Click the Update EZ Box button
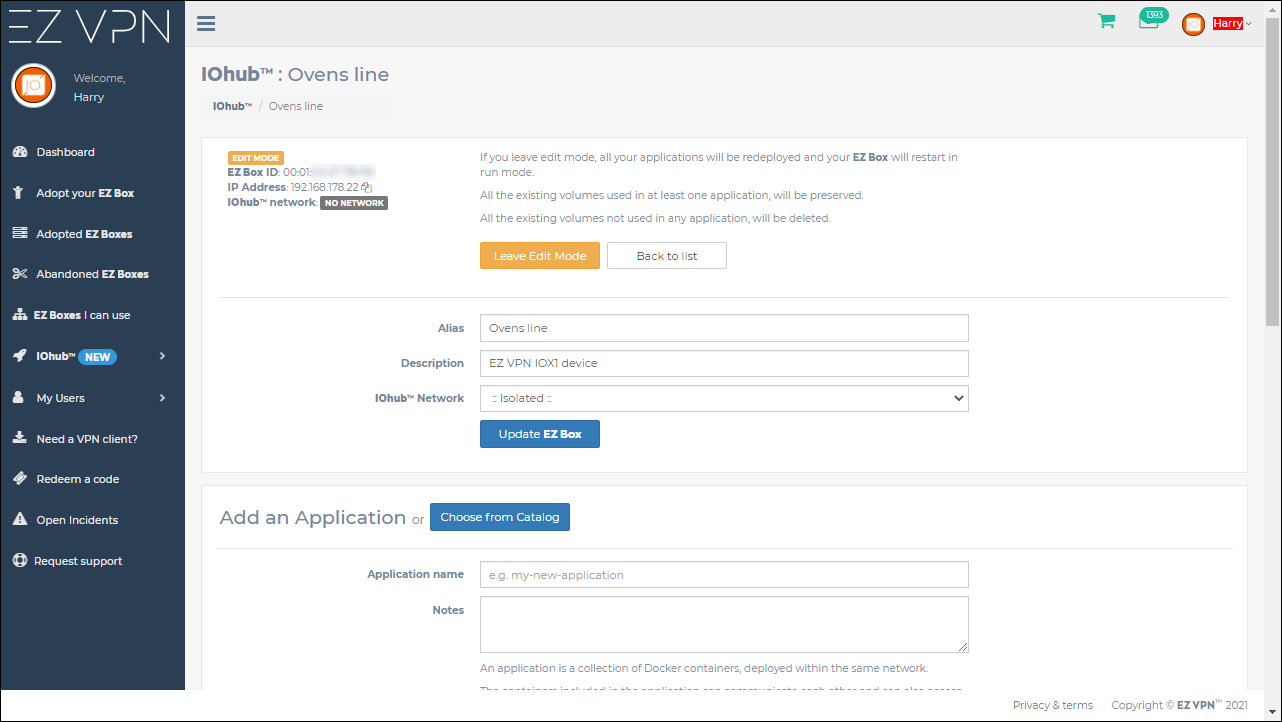1282x722 pixels. tap(540, 434)
